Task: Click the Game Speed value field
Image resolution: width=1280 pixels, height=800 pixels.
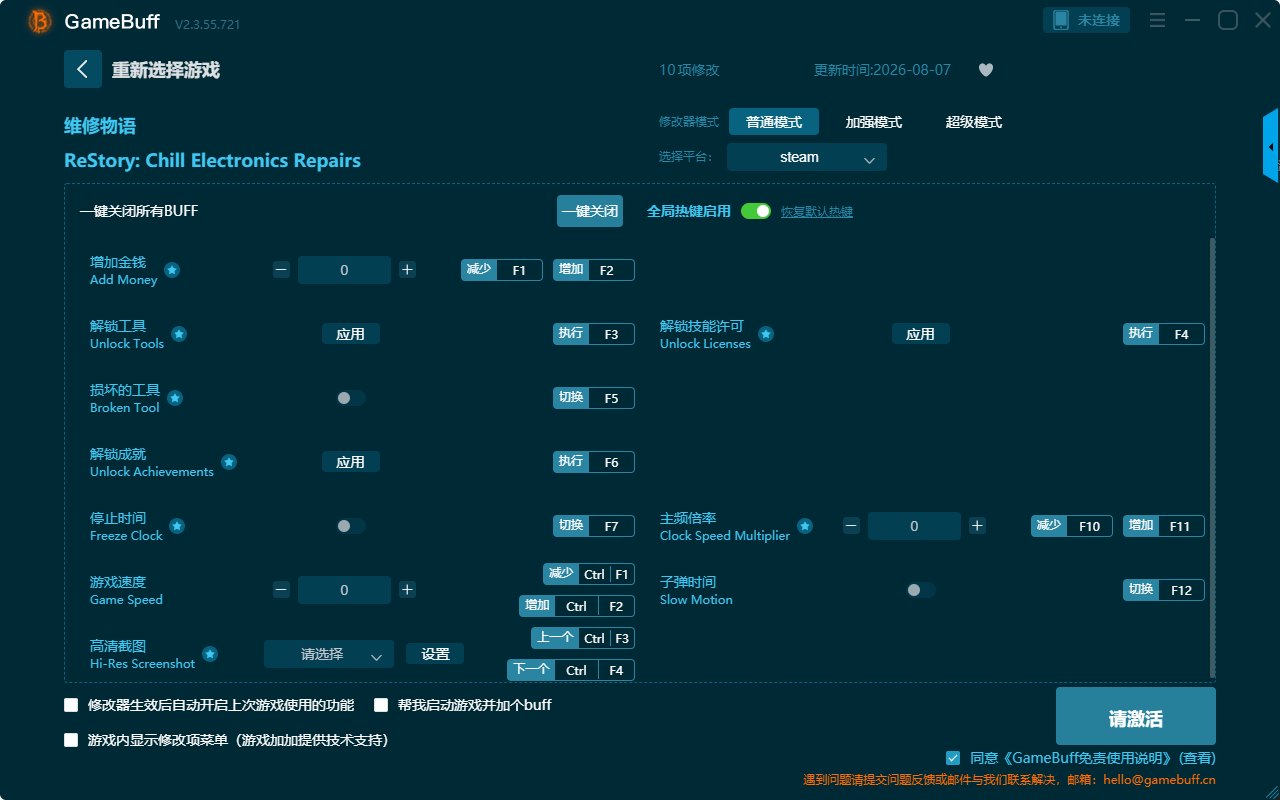Action: 344,590
